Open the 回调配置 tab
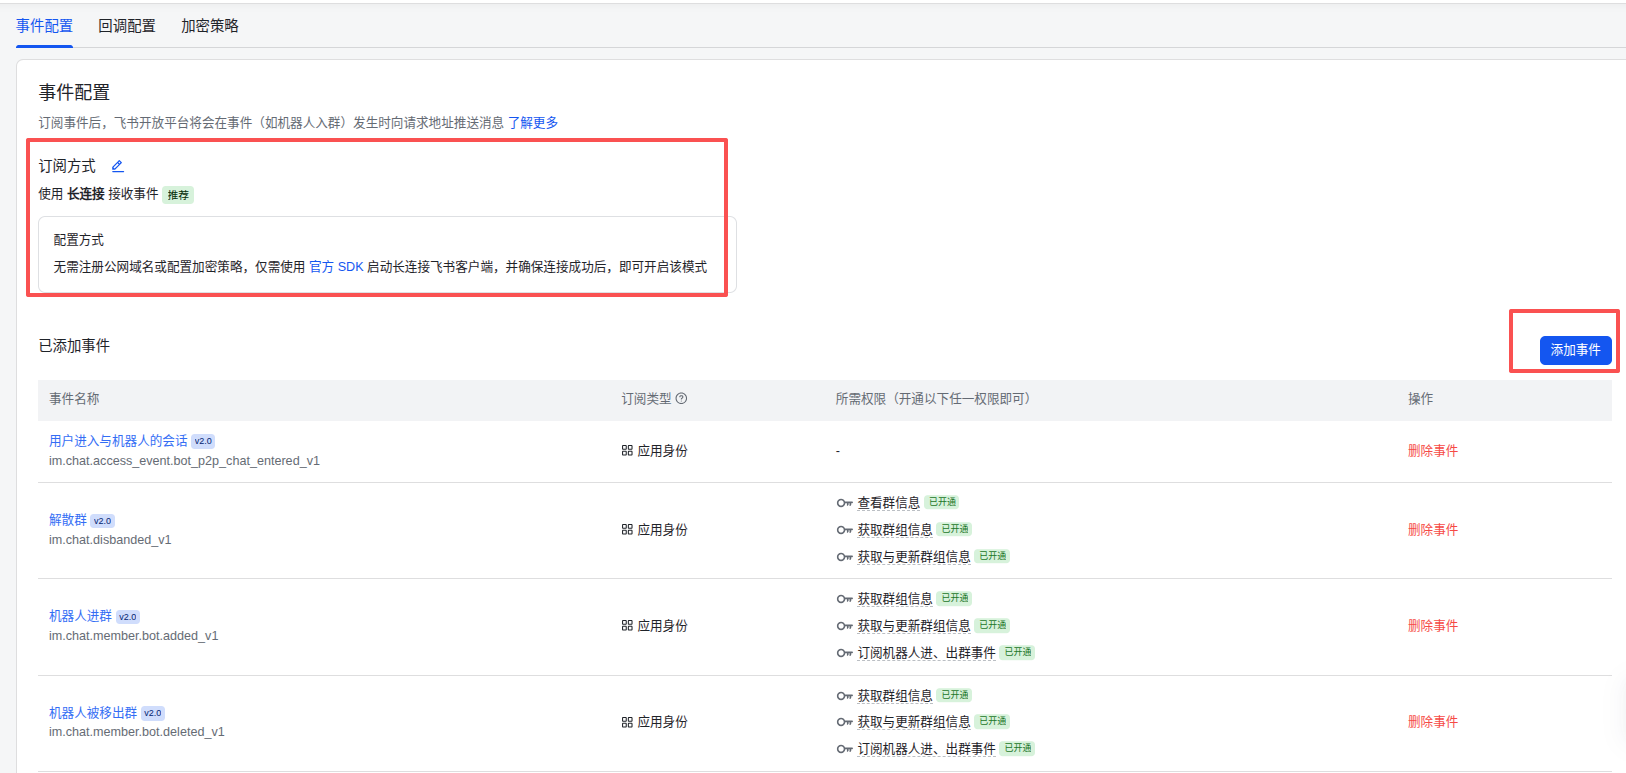The height and width of the screenshot is (773, 1626). 127,26
